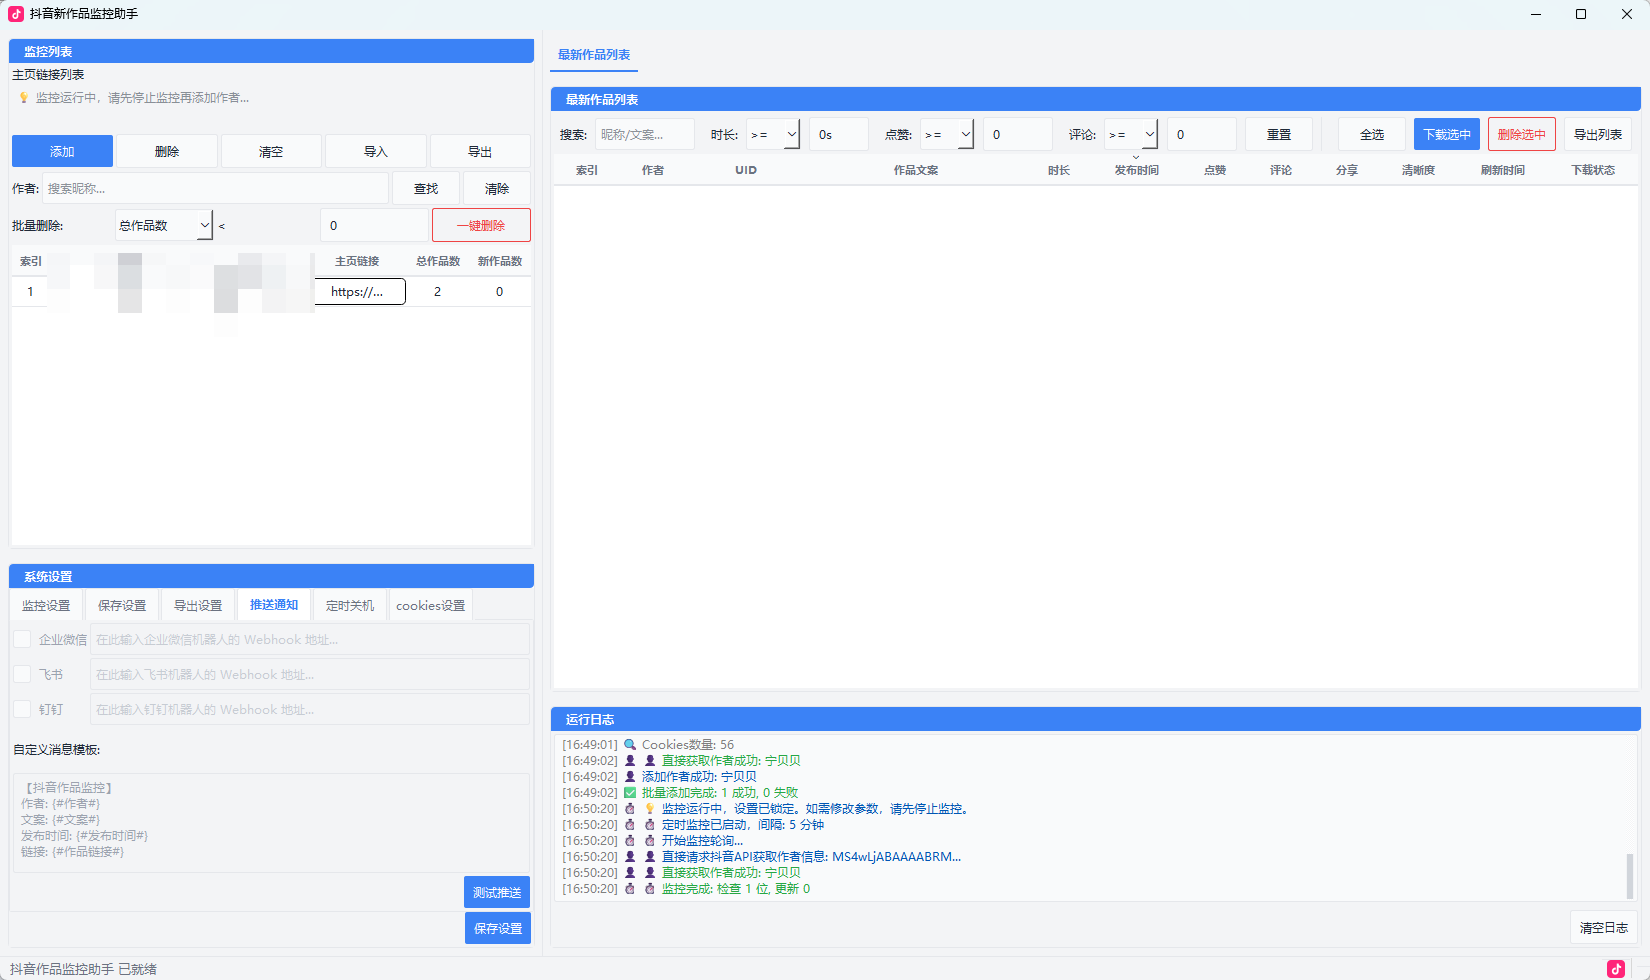Click the batch delete threshold number field
This screenshot has height=980, width=1650.
pos(374,225)
